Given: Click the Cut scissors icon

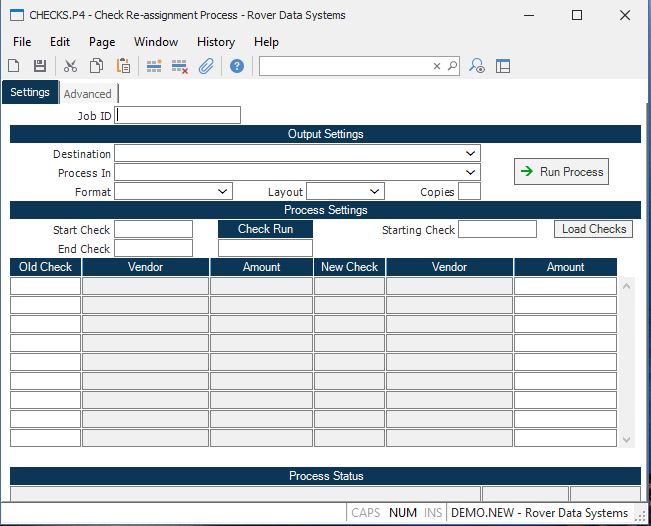Looking at the screenshot, I should (x=70, y=66).
